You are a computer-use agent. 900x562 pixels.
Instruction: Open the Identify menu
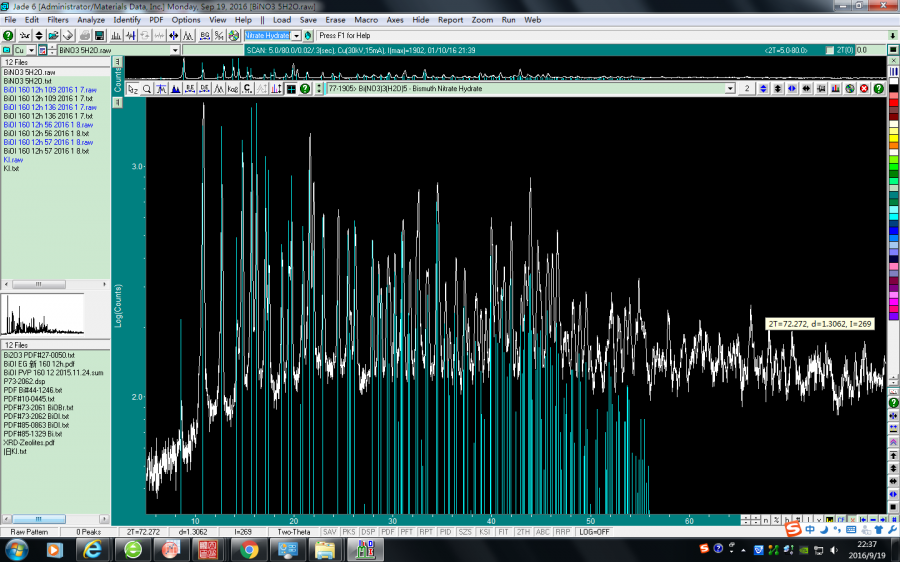(x=127, y=19)
